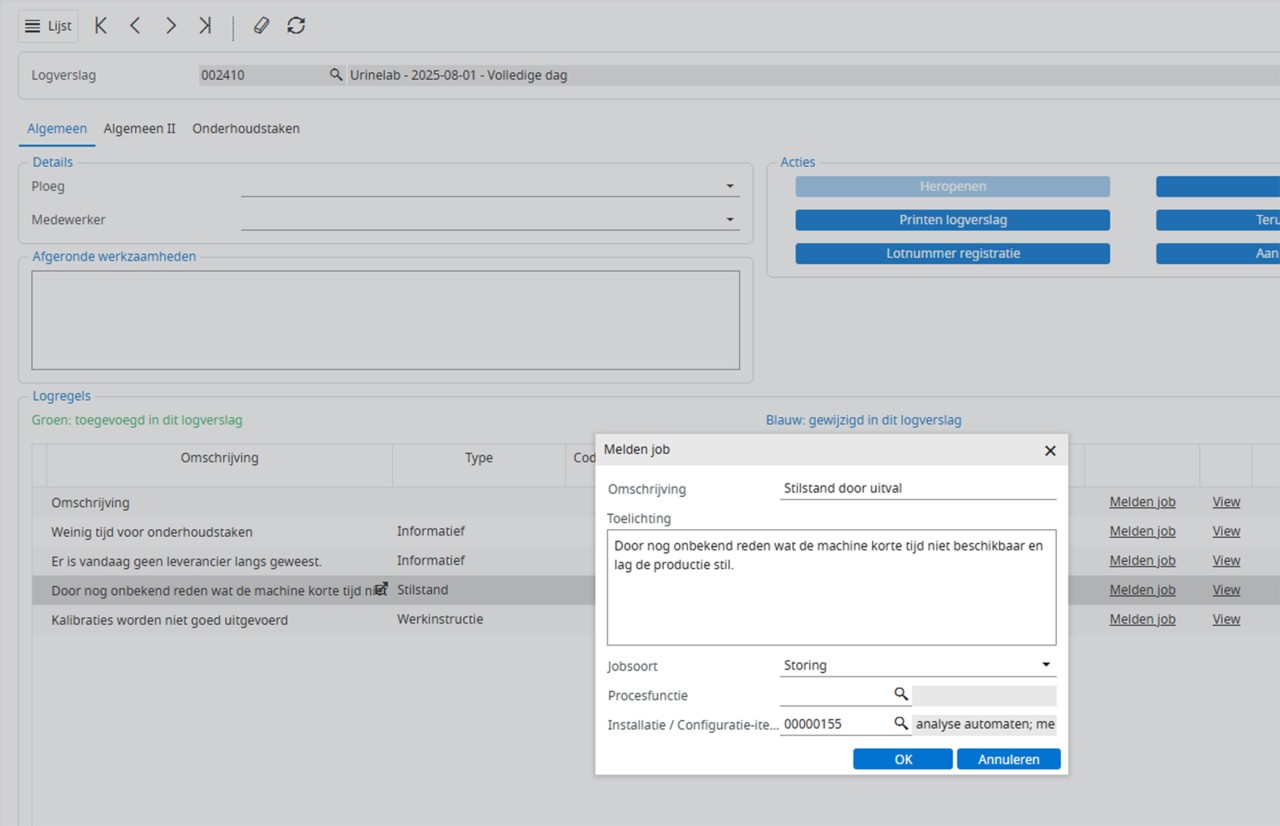This screenshot has width=1280, height=826.
Task: Expand the Jobsoort dropdown showing Storing
Action: point(1046,665)
